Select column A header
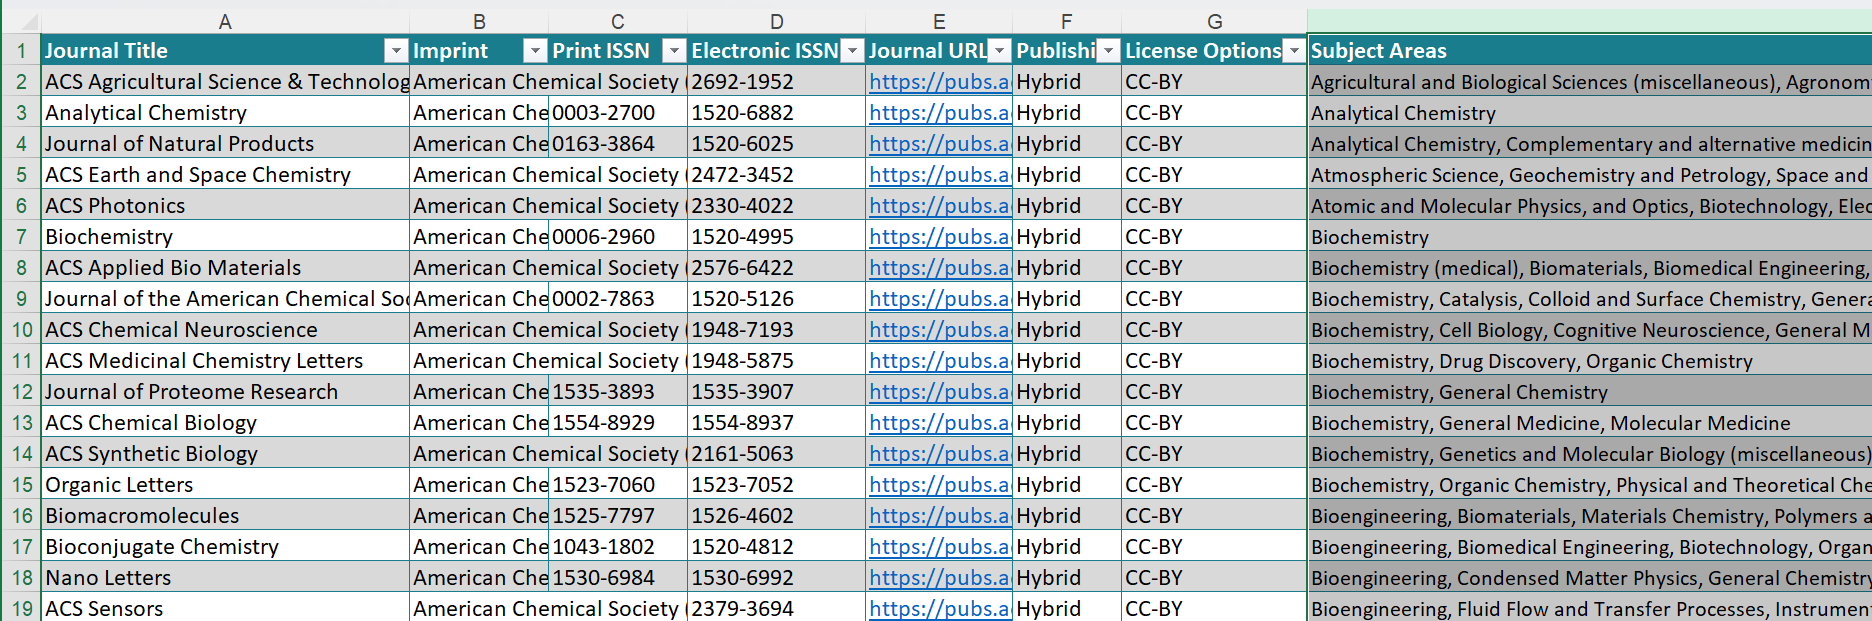Viewport: 1872px width, 621px height. pyautogui.click(x=225, y=22)
